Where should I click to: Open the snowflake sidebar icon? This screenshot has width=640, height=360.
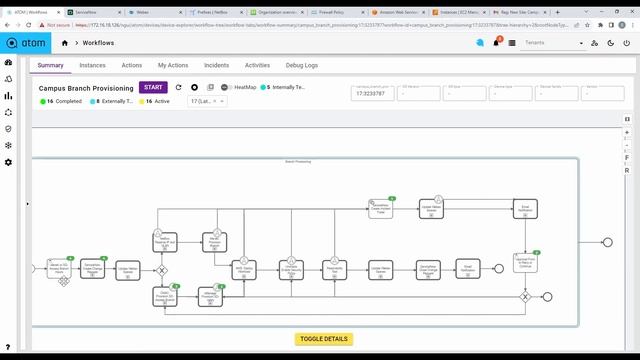tap(8, 146)
